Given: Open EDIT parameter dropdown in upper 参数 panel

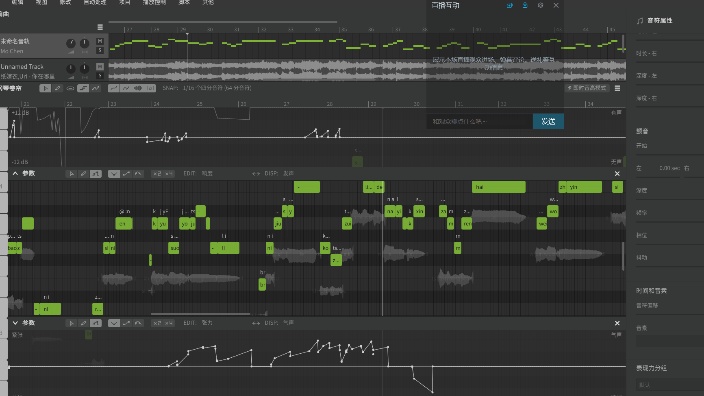Looking at the screenshot, I should coord(198,173).
